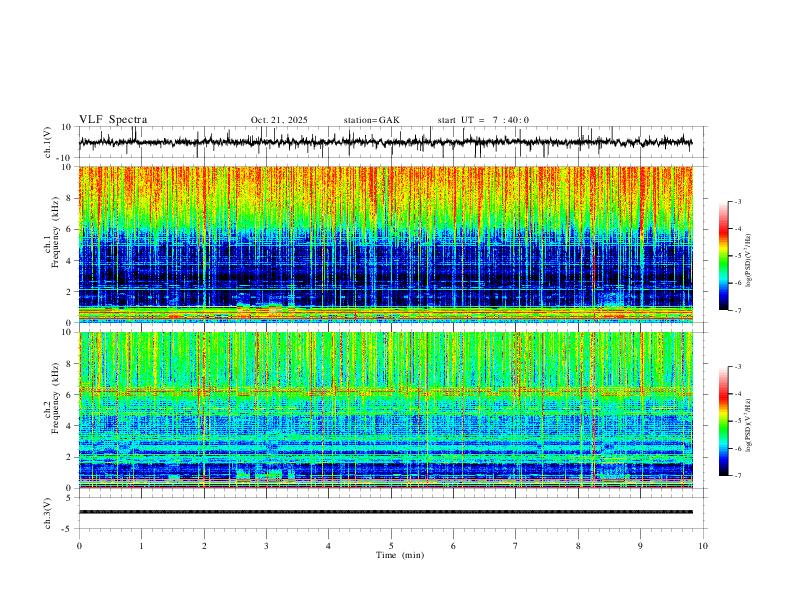Click the ch.3(V) flat signal trace

click(x=385, y=512)
